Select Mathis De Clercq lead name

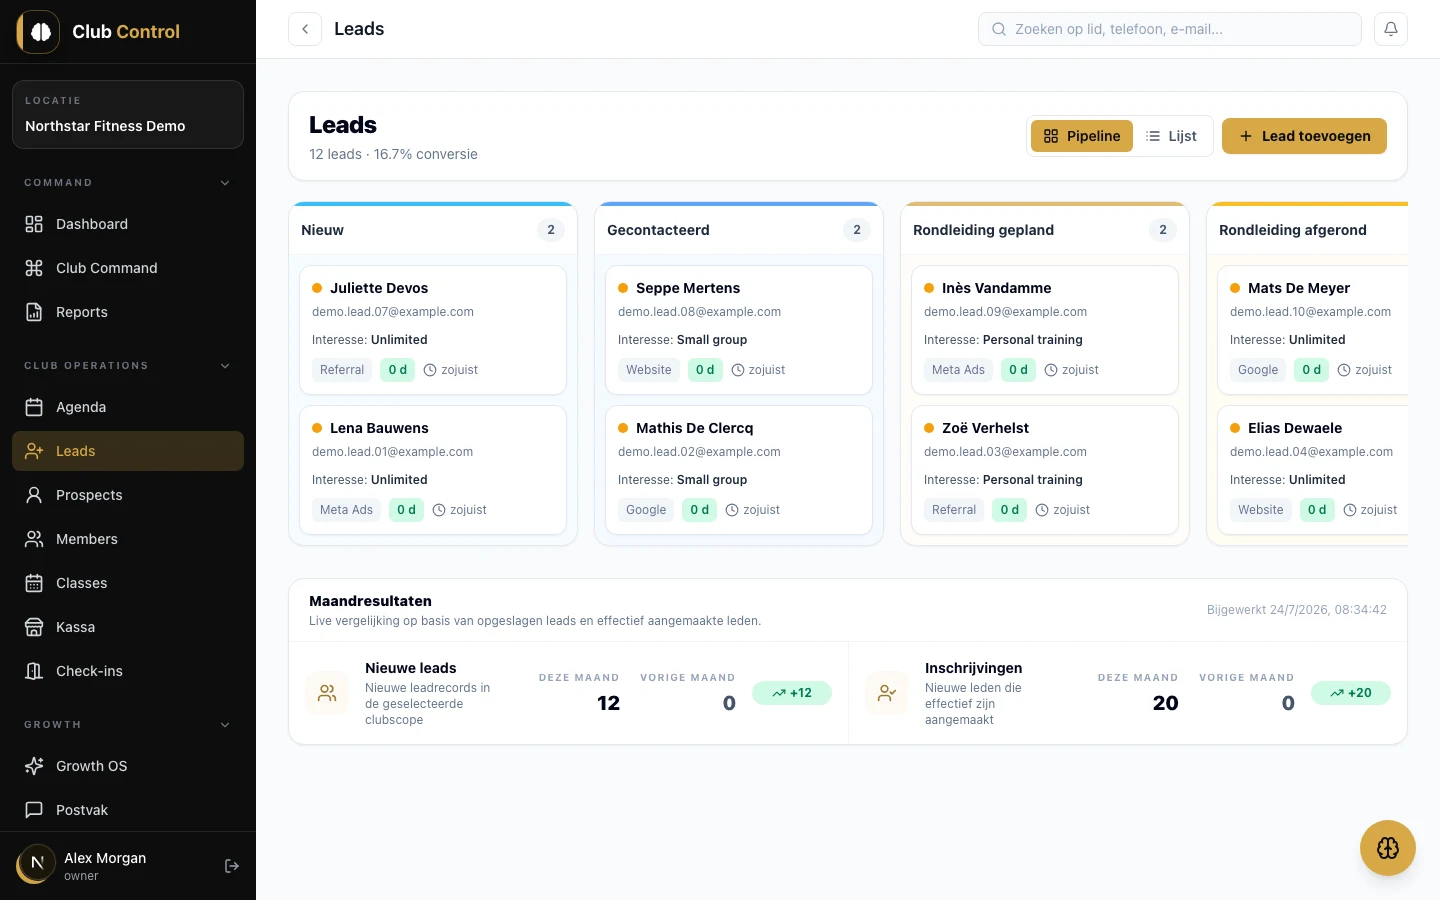(695, 428)
